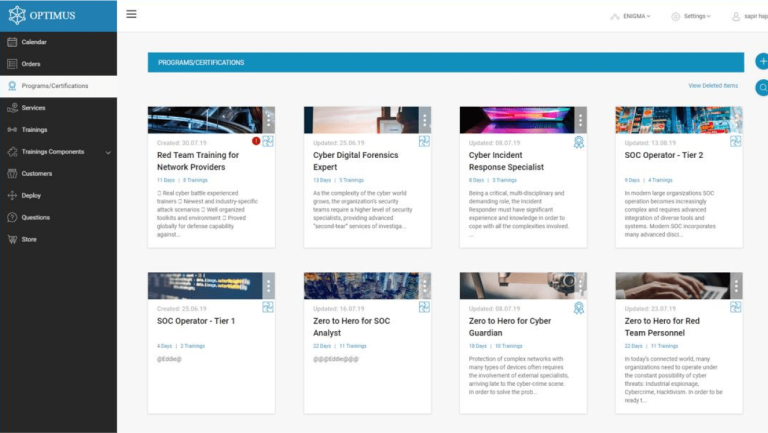Click certification ribbon icon on Zero to Hero for Cyber Guardian
Viewport: 768px width, 433px height.
coord(579,308)
